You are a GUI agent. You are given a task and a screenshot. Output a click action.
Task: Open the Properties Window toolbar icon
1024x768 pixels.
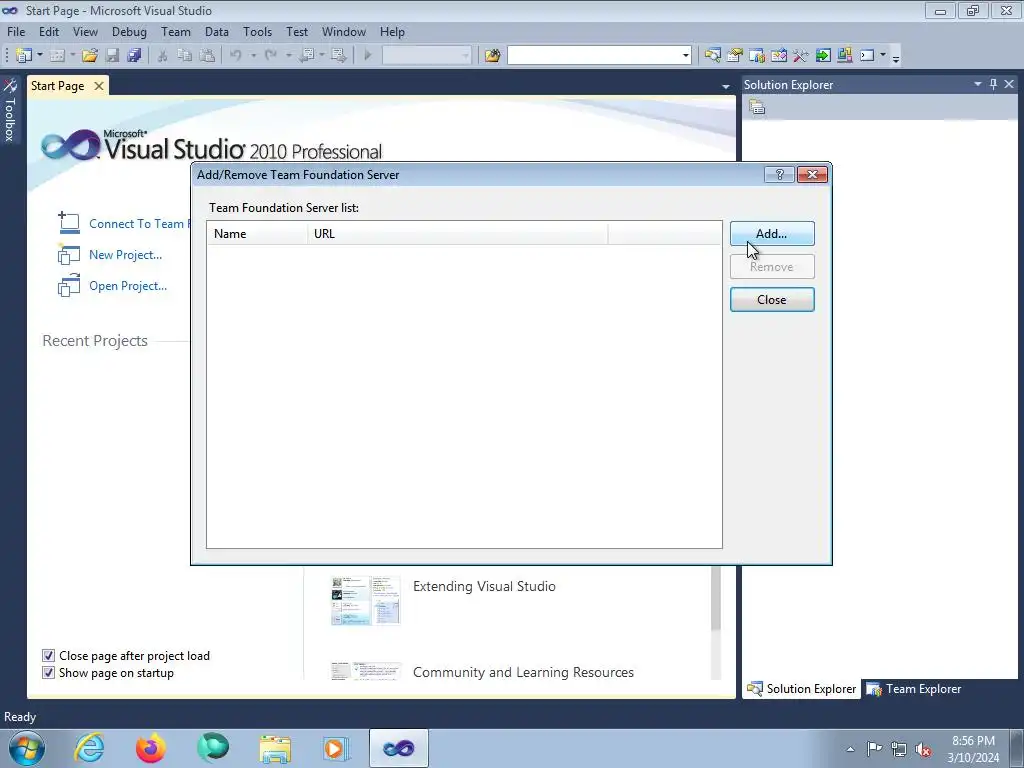[735, 56]
